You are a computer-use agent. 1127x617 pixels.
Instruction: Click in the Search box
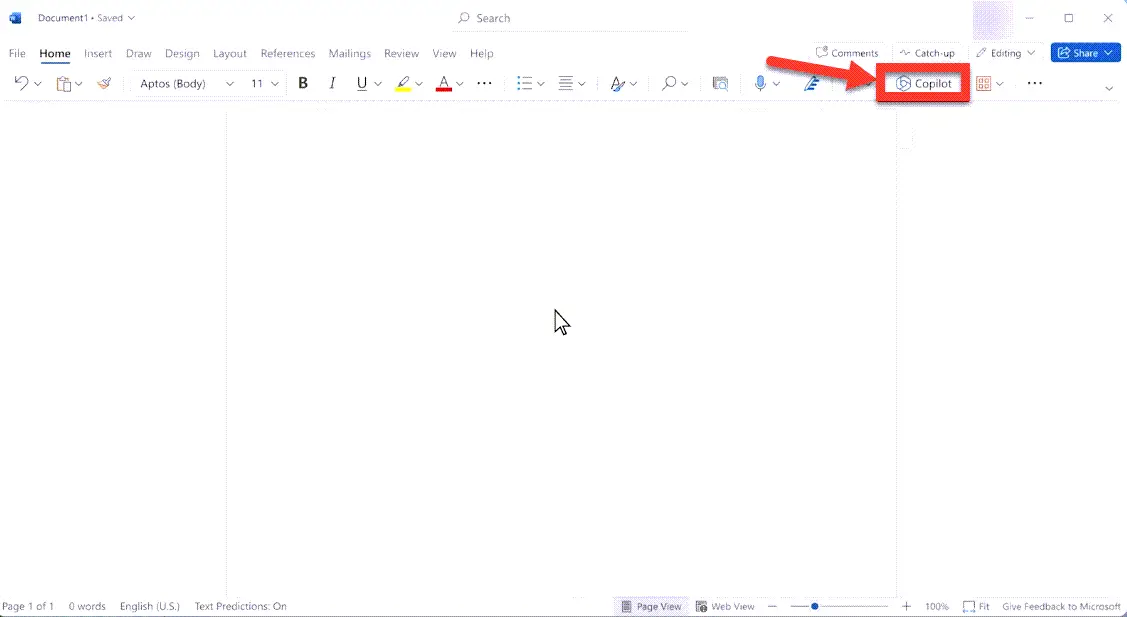571,18
